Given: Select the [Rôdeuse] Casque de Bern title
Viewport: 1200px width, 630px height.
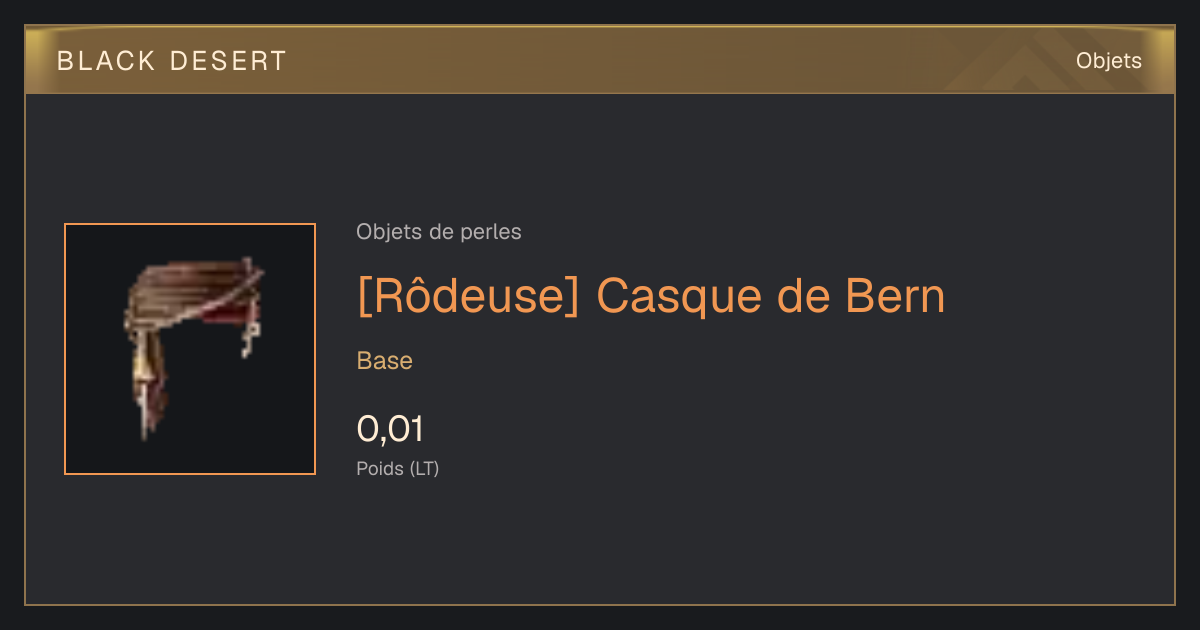Looking at the screenshot, I should click(x=651, y=296).
